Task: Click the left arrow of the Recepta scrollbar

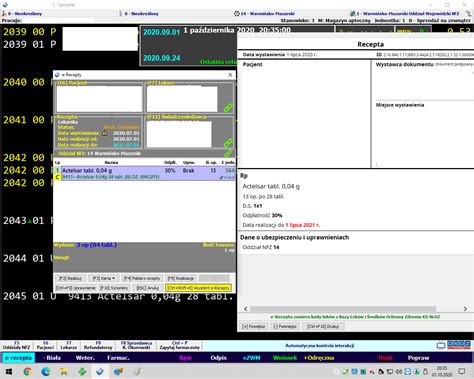Action: click(x=246, y=309)
